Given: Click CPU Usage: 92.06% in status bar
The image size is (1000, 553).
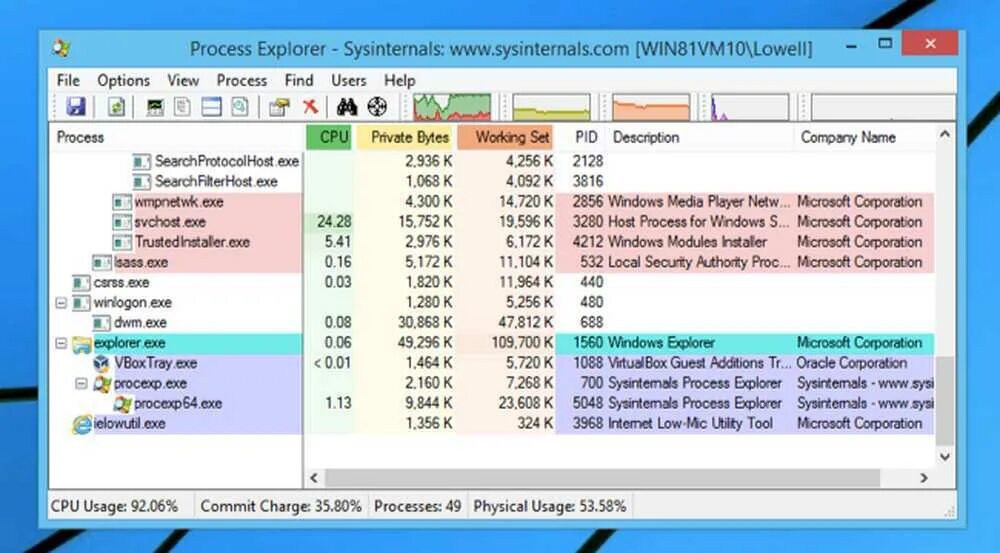Looking at the screenshot, I should click(x=114, y=506).
